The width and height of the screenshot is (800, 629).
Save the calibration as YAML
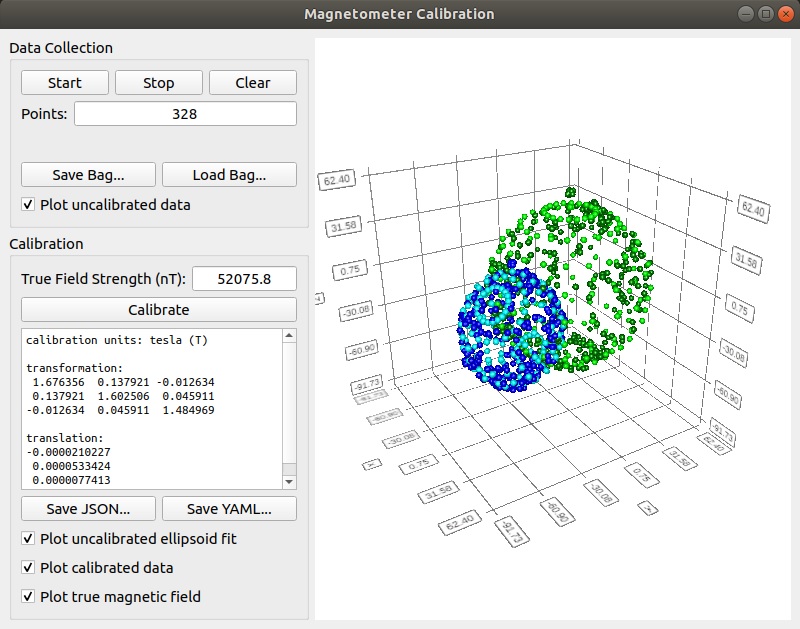pyautogui.click(x=229, y=509)
